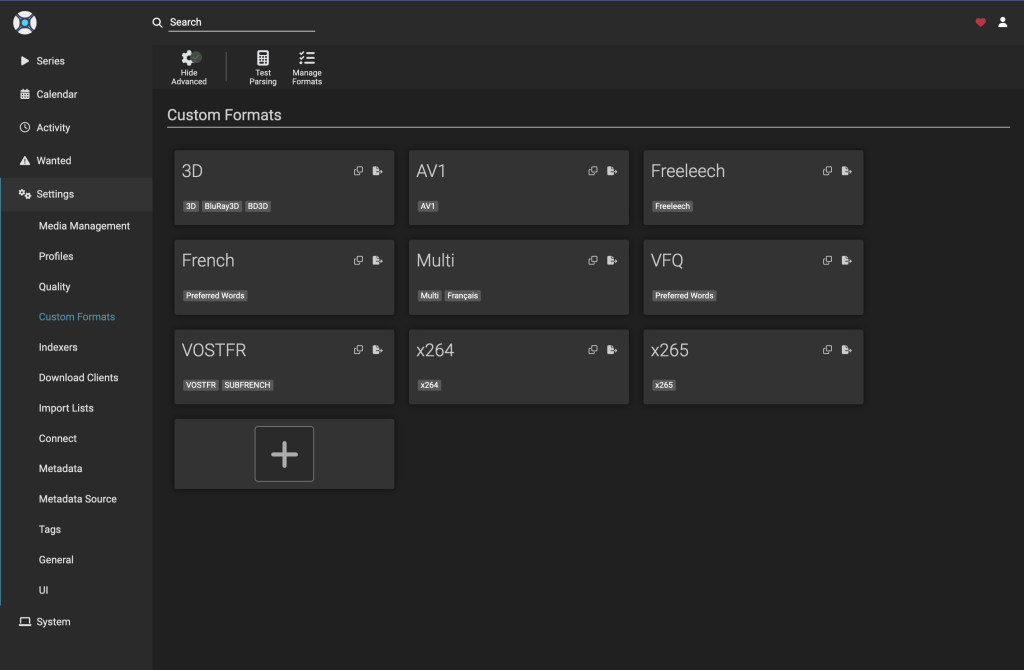1024x670 pixels.
Task: Click the SUBFRENCH tag label
Action: click(x=248, y=385)
